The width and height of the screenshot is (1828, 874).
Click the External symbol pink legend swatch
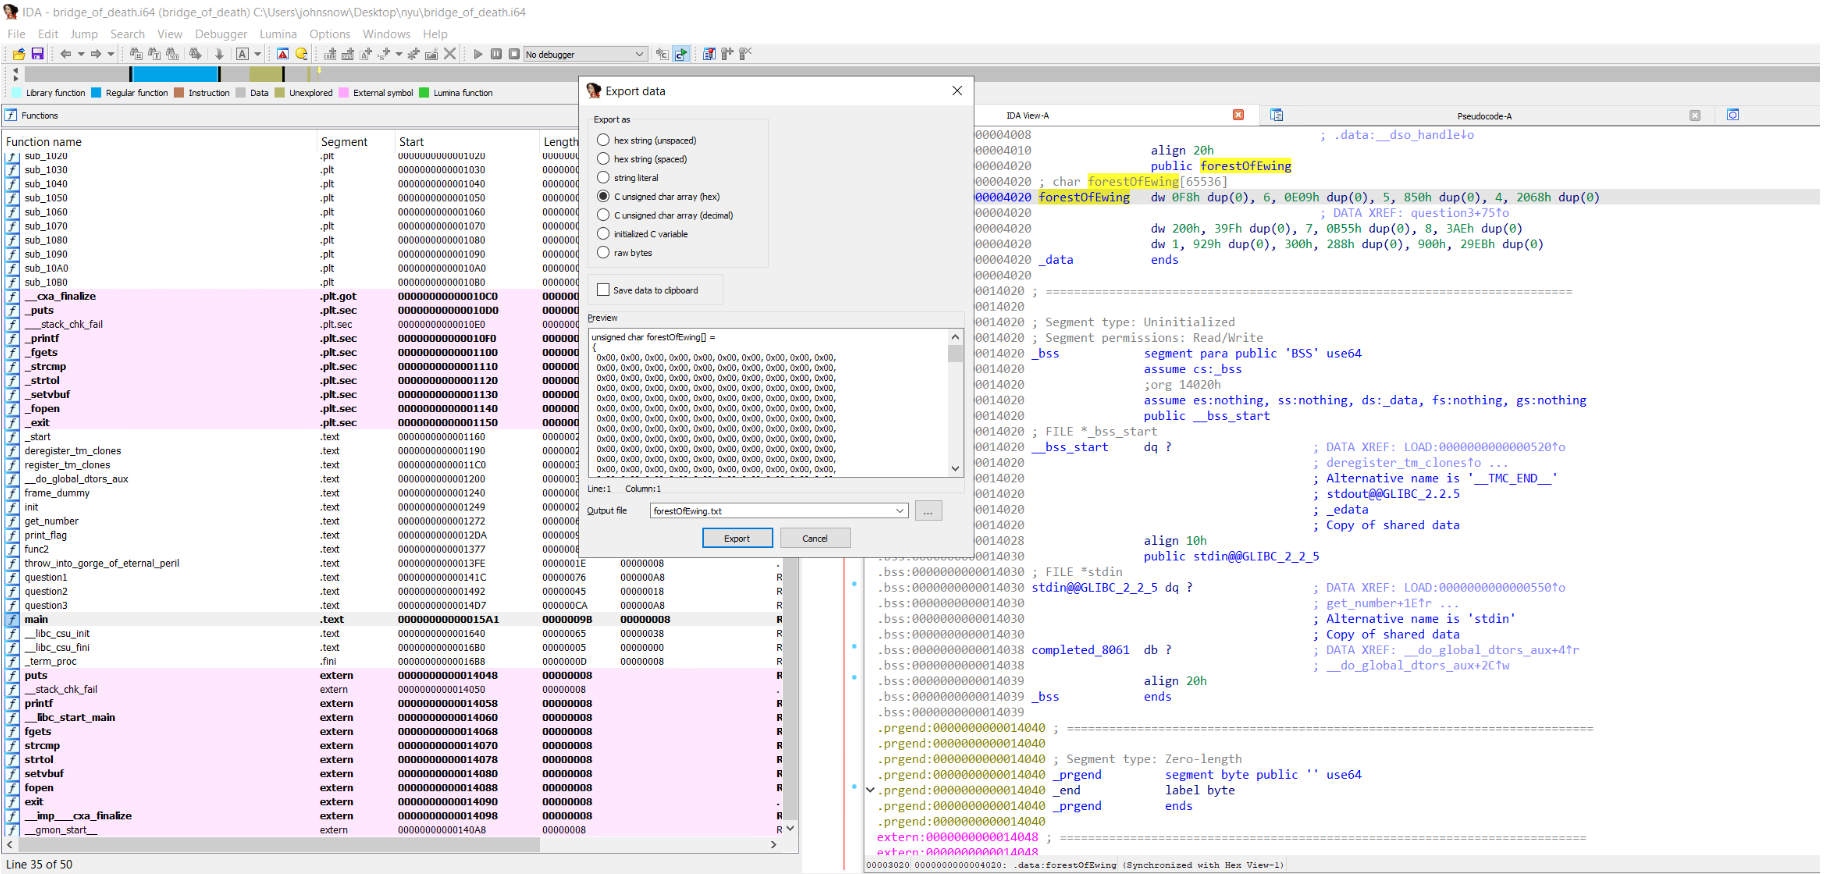click(344, 93)
